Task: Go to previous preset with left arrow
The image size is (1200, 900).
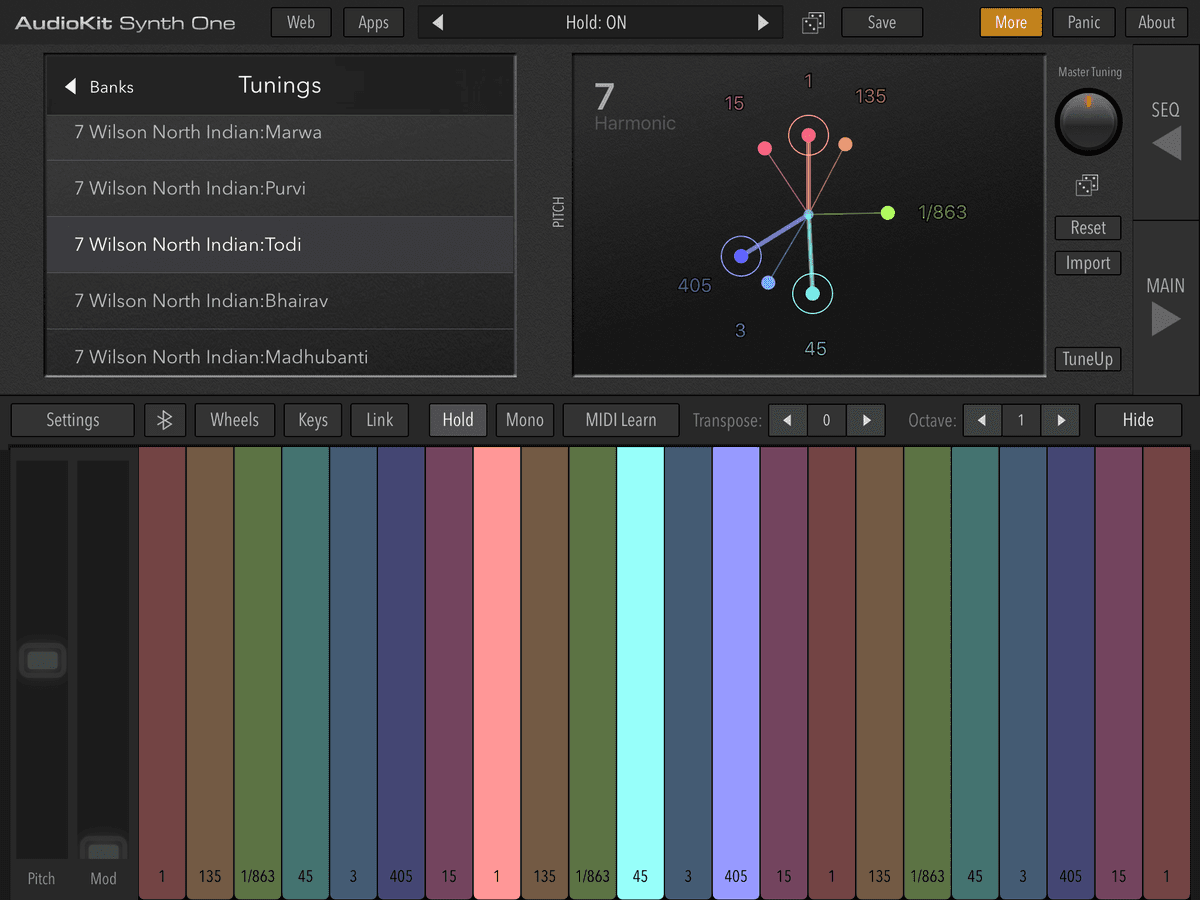Action: pos(437,23)
